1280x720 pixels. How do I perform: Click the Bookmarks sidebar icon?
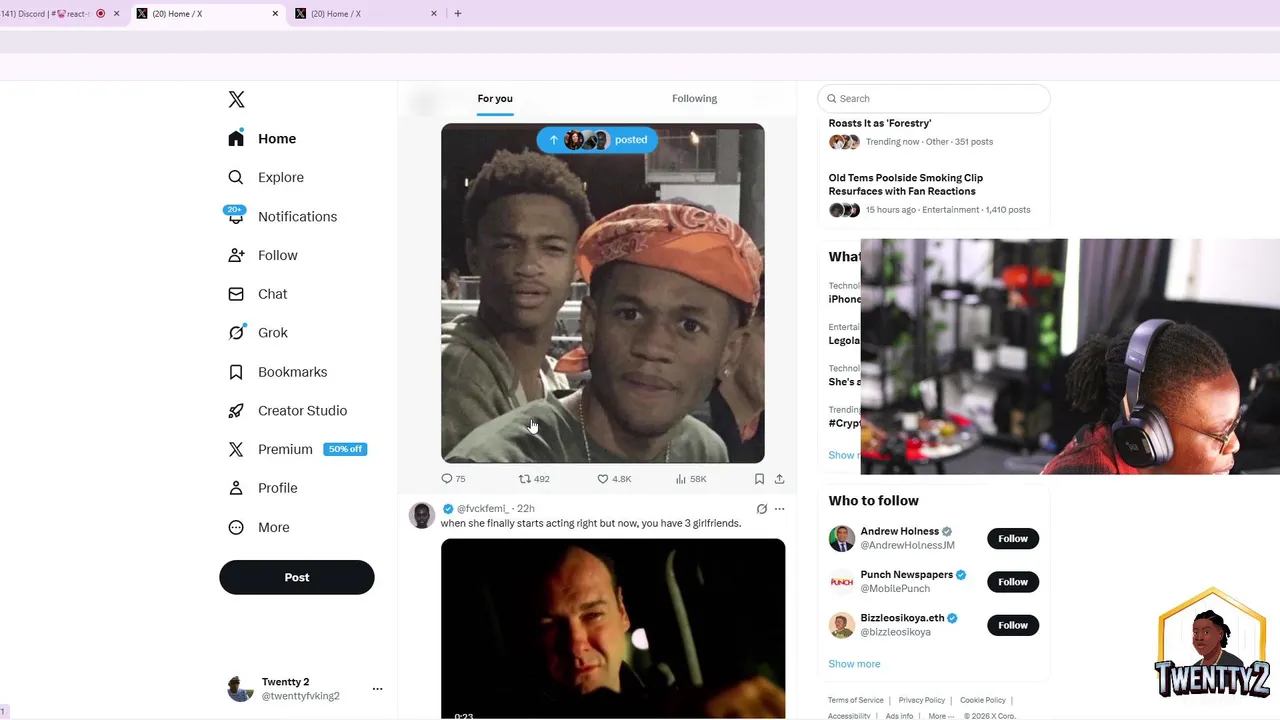[236, 372]
